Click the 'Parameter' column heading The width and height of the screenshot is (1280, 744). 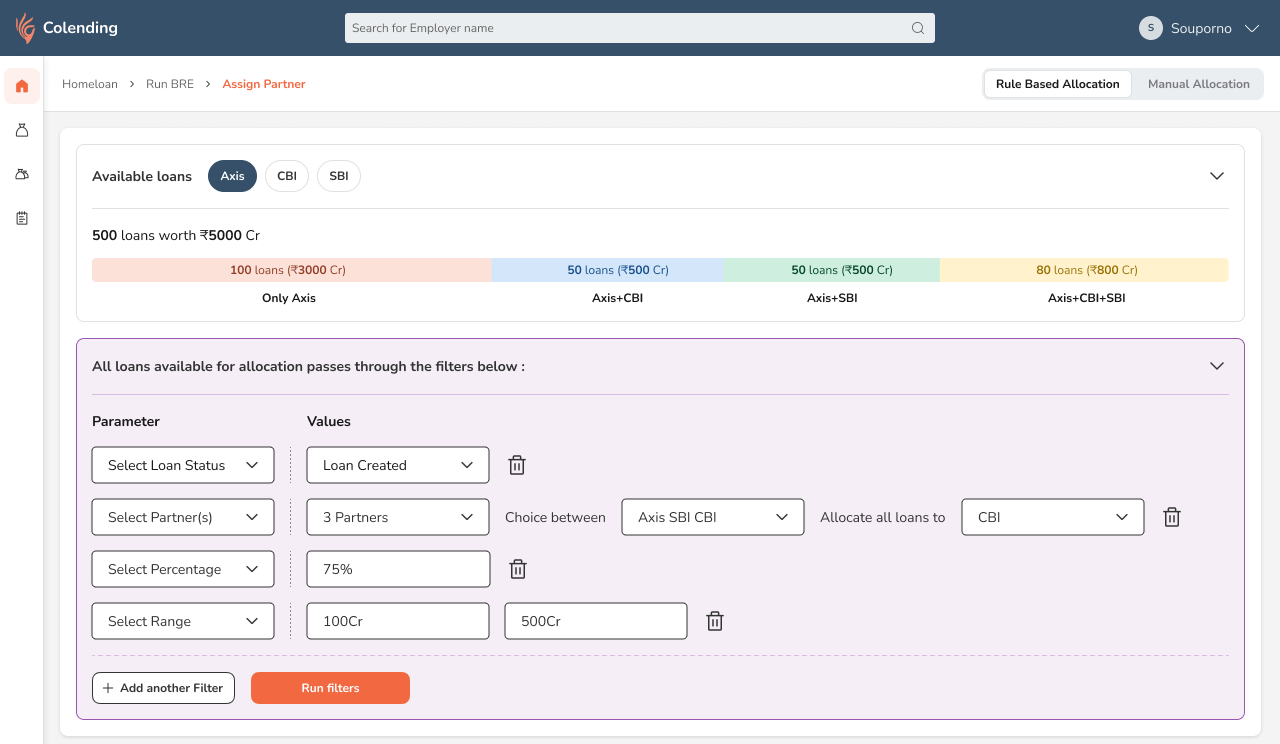pos(126,421)
